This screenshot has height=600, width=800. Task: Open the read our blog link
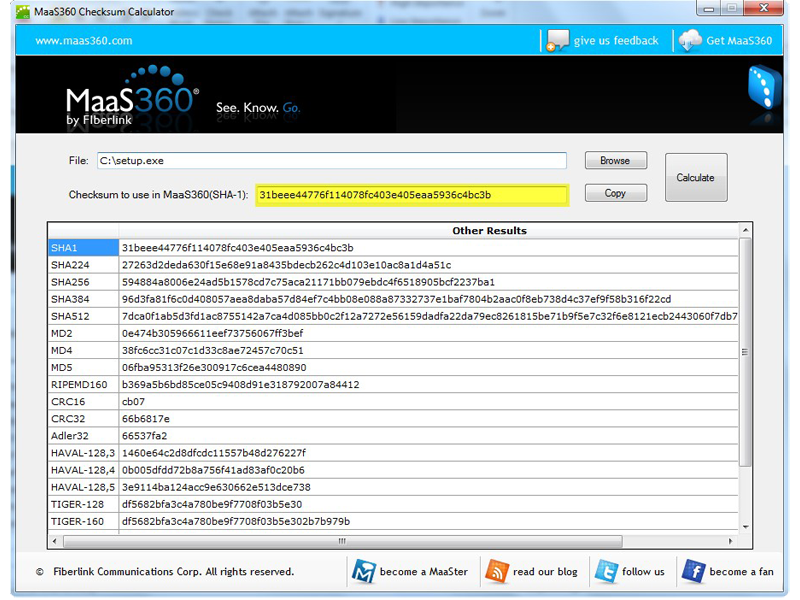pos(545,572)
